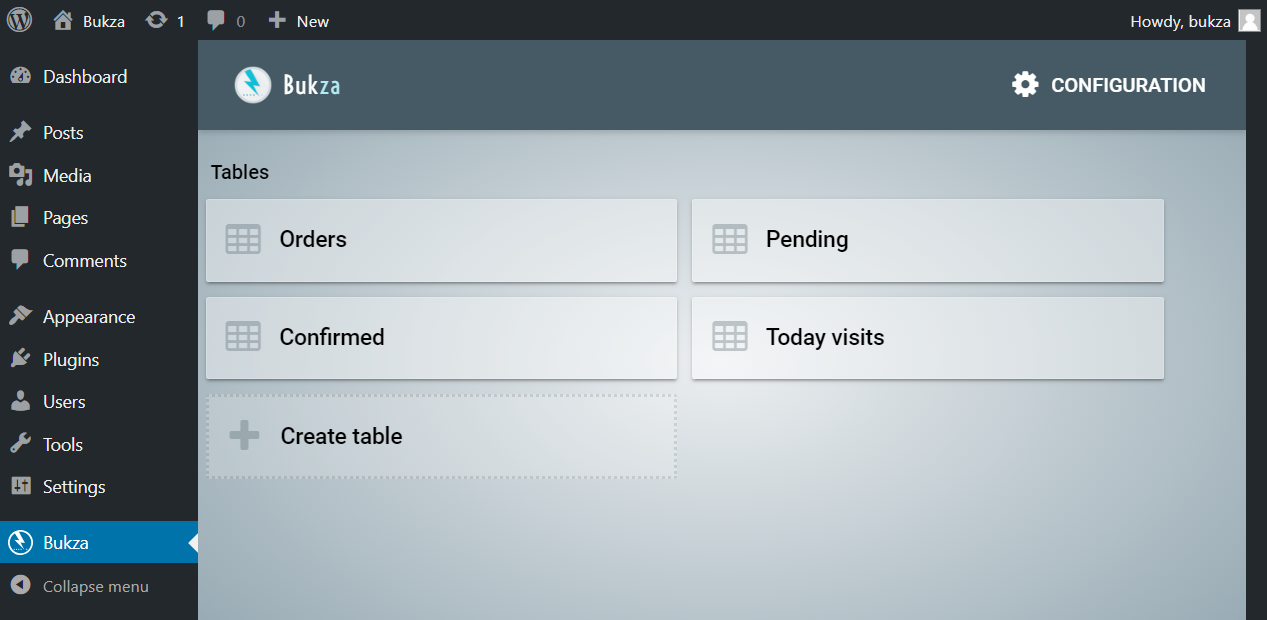Image resolution: width=1267 pixels, height=620 pixels.
Task: Open the Bukza site home icon
Action: [63, 20]
